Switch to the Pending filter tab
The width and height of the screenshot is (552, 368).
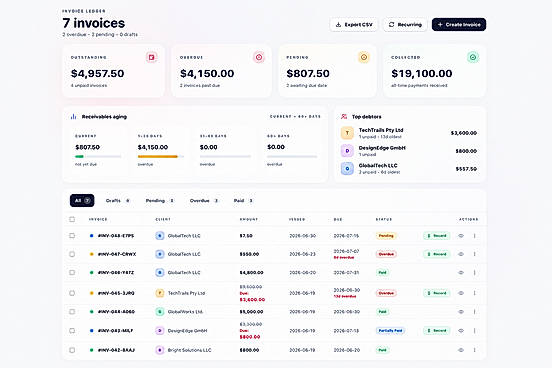(x=160, y=200)
